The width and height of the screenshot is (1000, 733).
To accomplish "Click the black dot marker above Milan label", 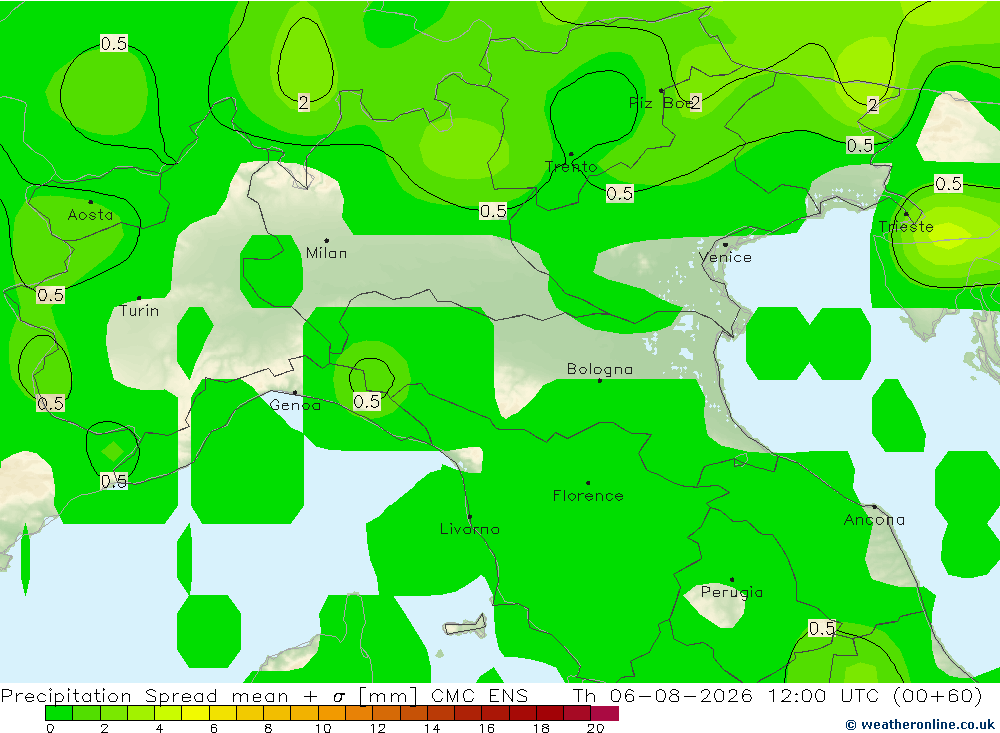I will [x=327, y=241].
